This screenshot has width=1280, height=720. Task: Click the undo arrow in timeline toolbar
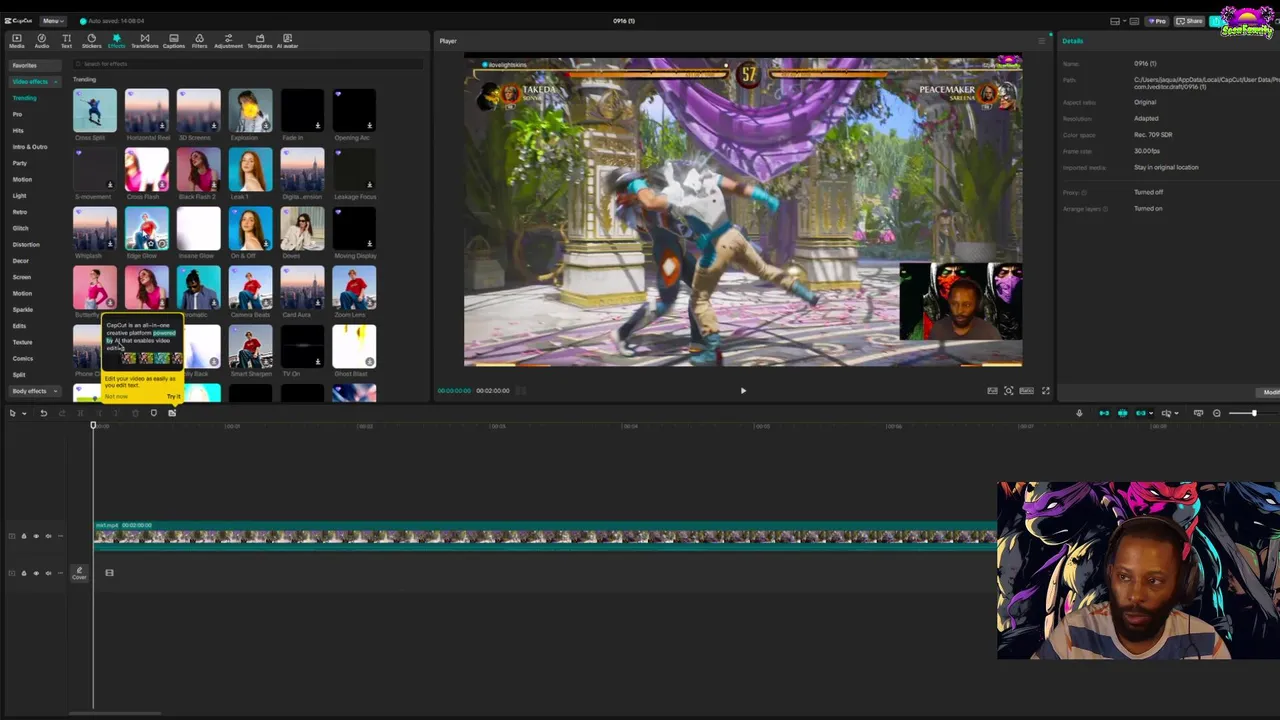[43, 413]
